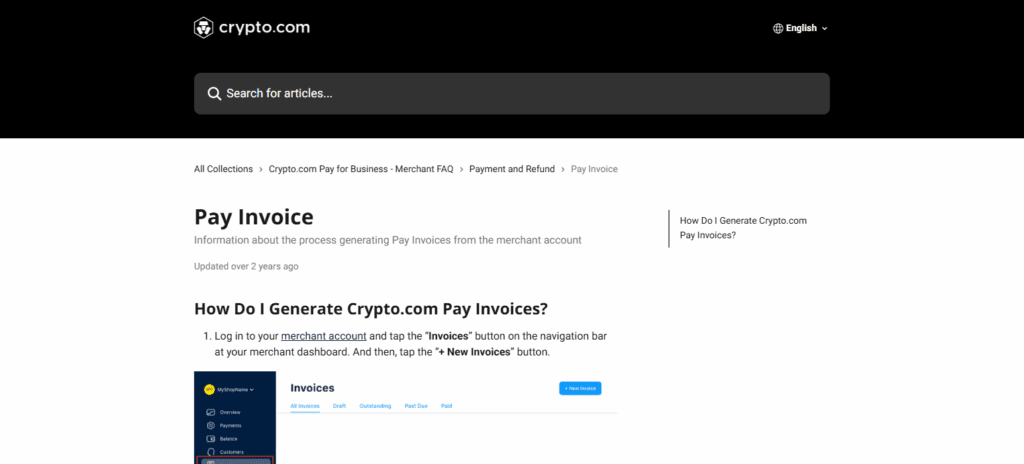Expand the MyShopName dropdown chevron

tap(253, 389)
